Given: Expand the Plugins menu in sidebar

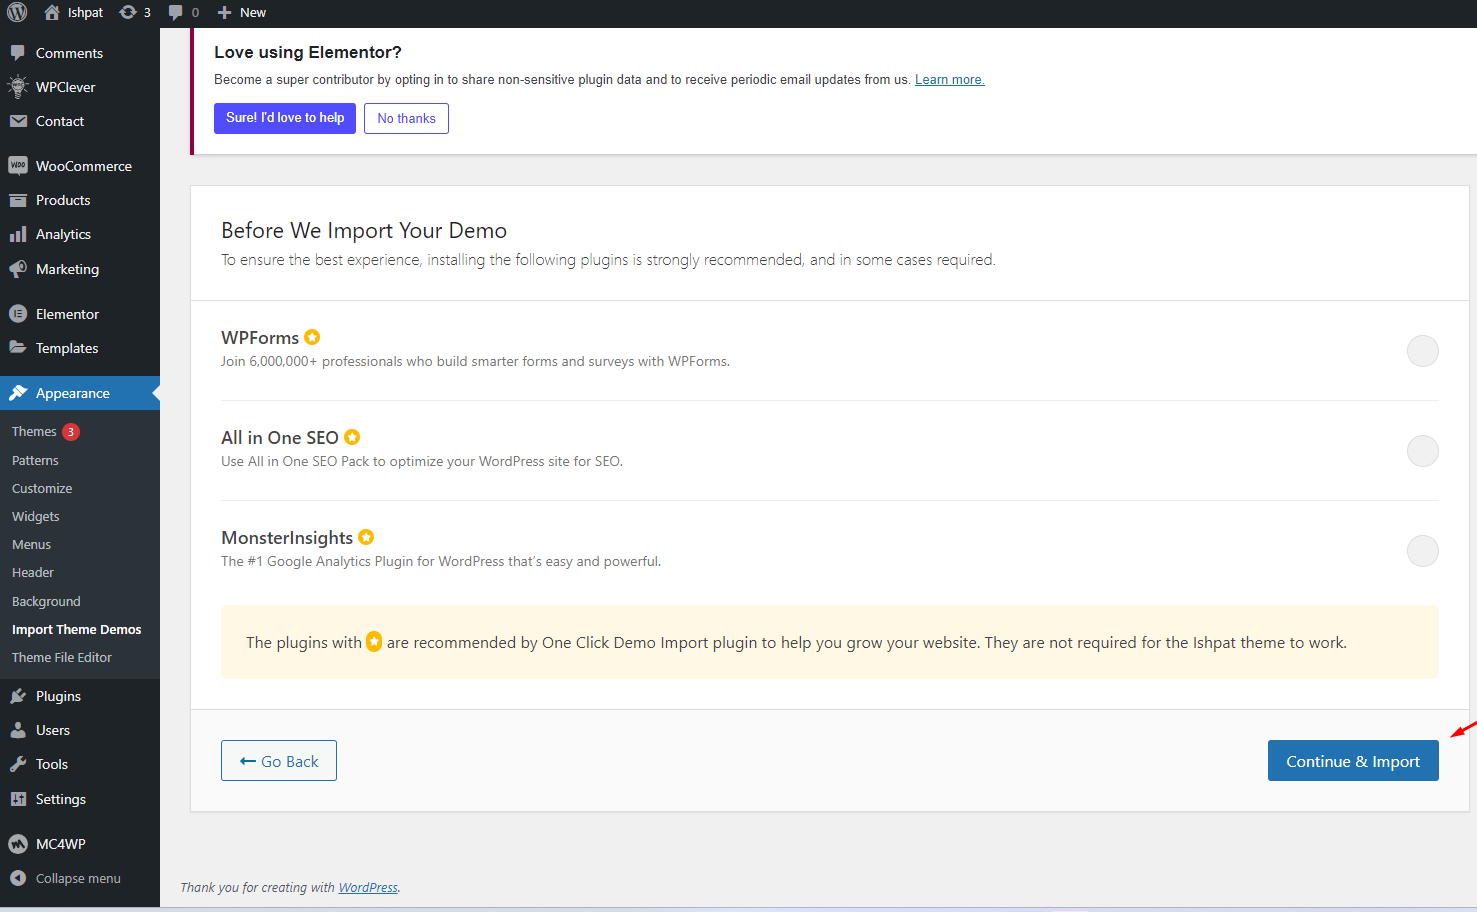Looking at the screenshot, I should tap(58, 696).
